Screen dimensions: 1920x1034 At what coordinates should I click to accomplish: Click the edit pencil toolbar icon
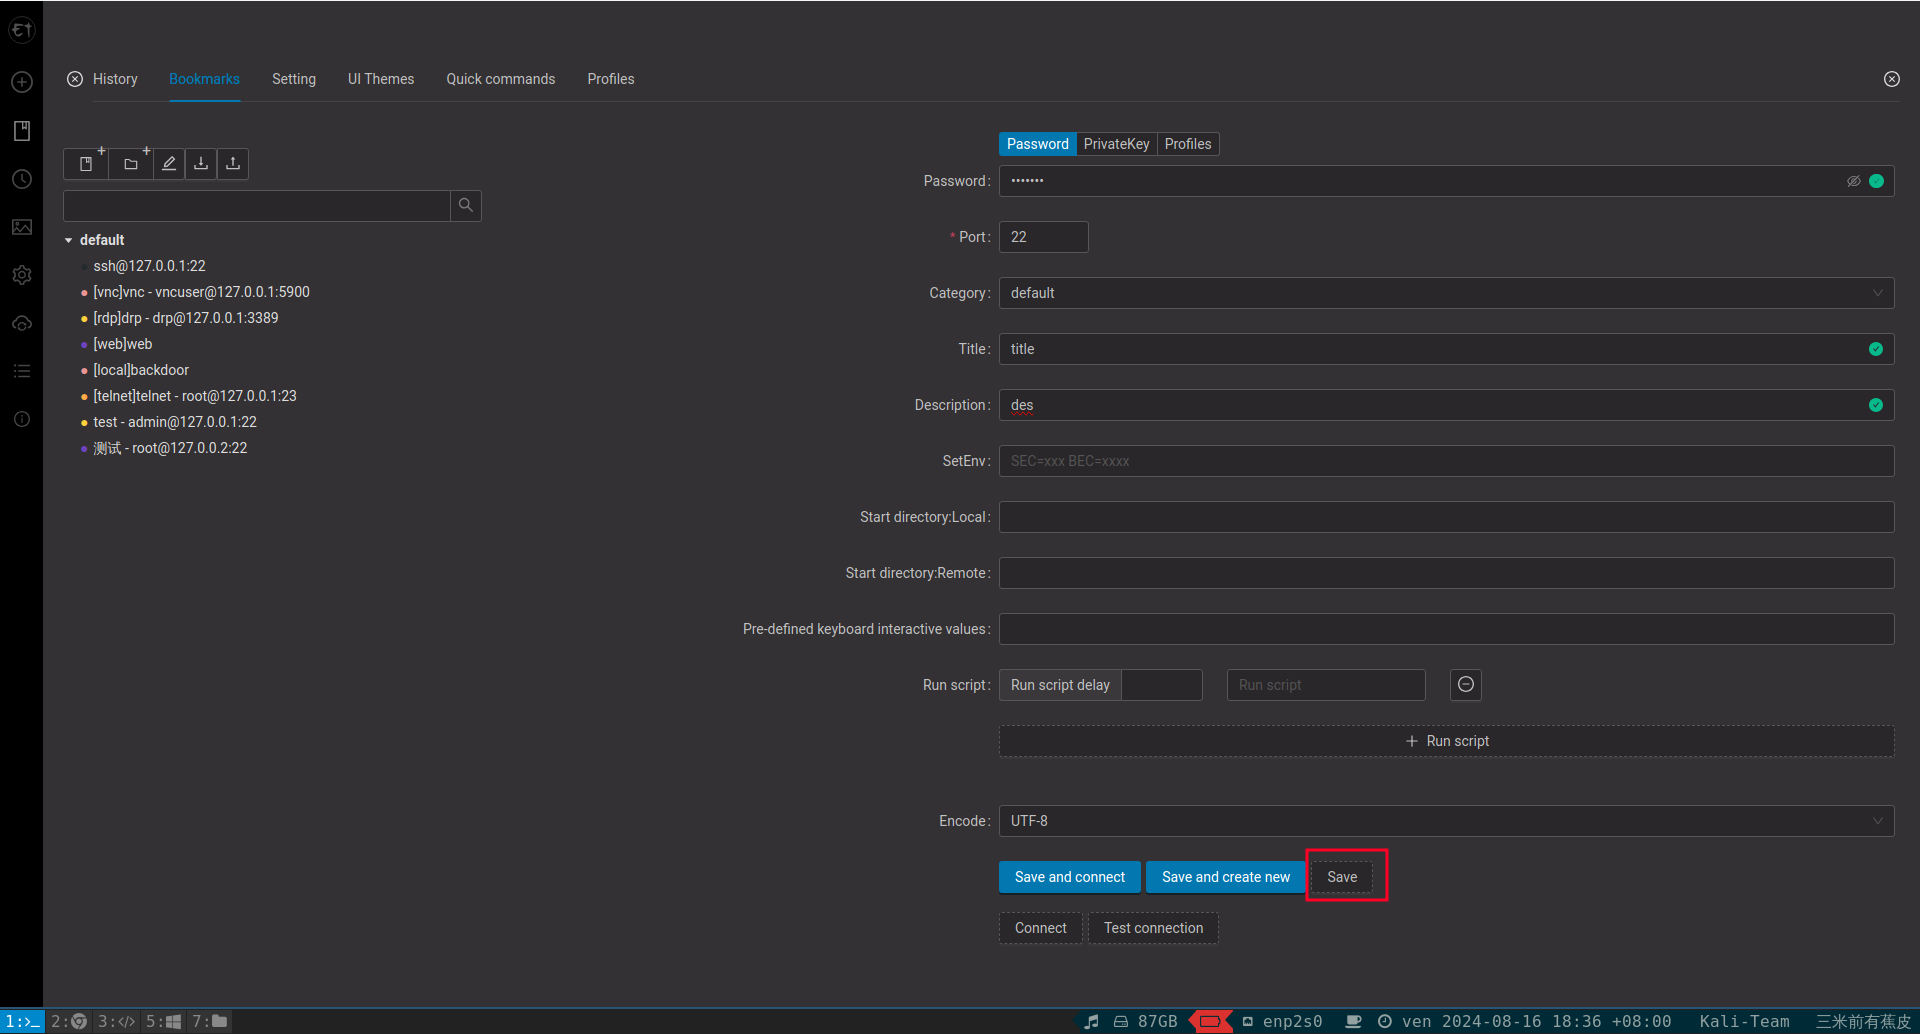pyautogui.click(x=169, y=164)
